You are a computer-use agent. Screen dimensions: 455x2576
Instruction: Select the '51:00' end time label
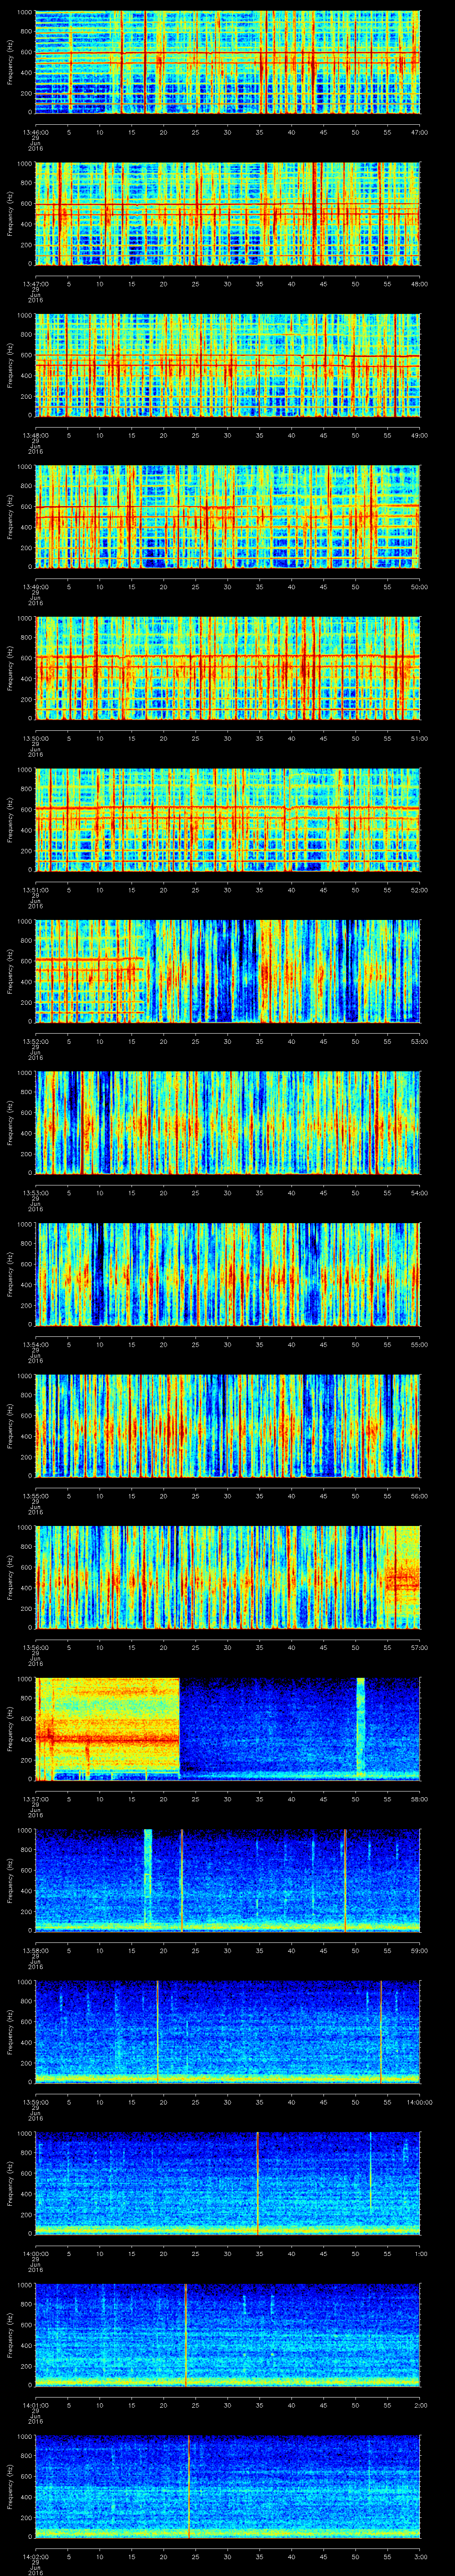pos(419,738)
